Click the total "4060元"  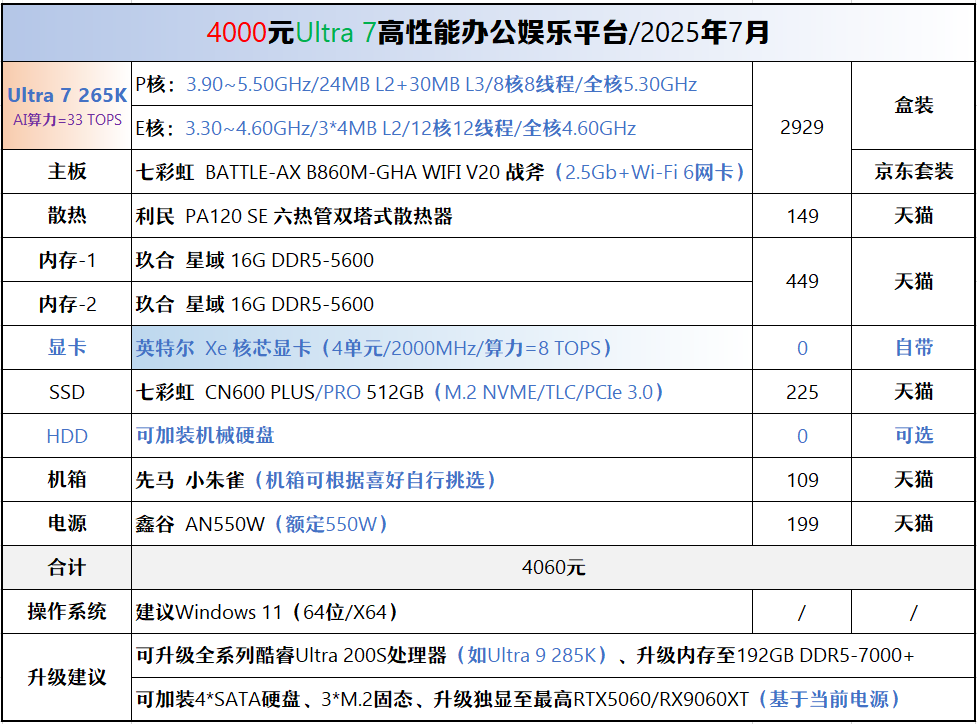tap(553, 568)
